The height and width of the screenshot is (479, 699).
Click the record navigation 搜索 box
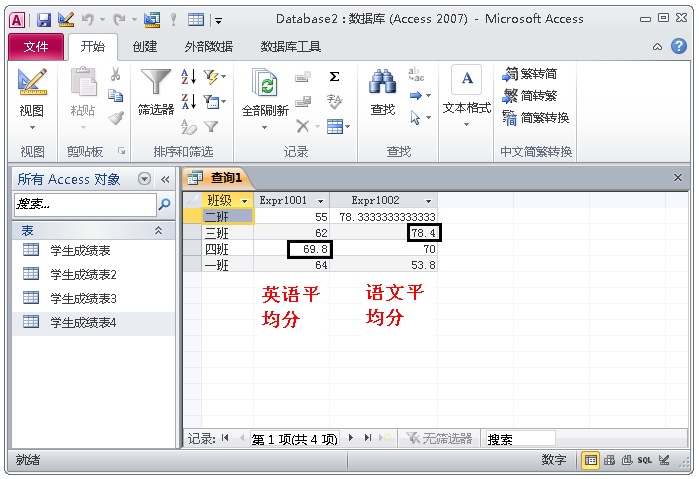click(520, 439)
